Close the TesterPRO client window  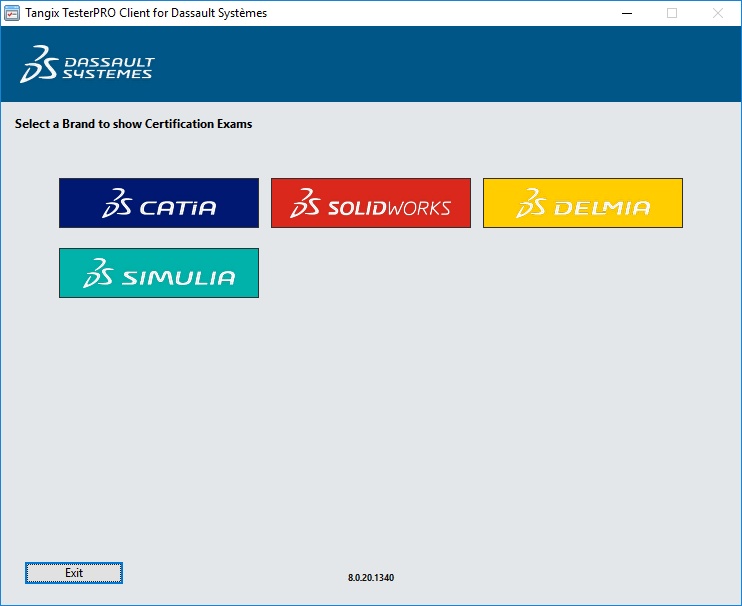coord(718,13)
